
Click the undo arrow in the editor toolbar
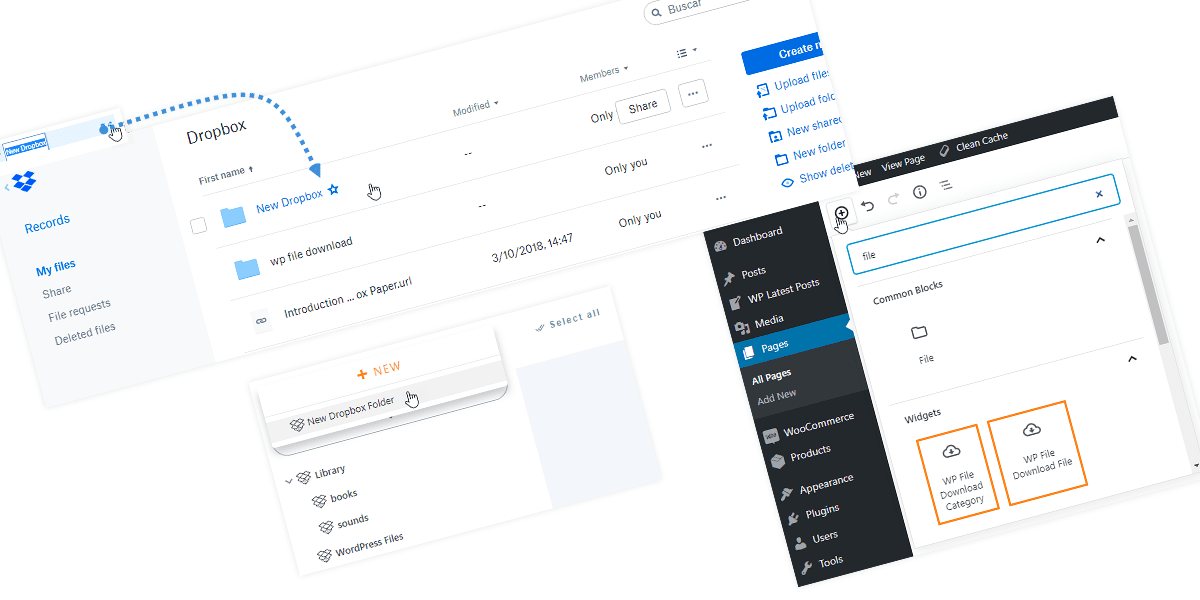click(868, 206)
